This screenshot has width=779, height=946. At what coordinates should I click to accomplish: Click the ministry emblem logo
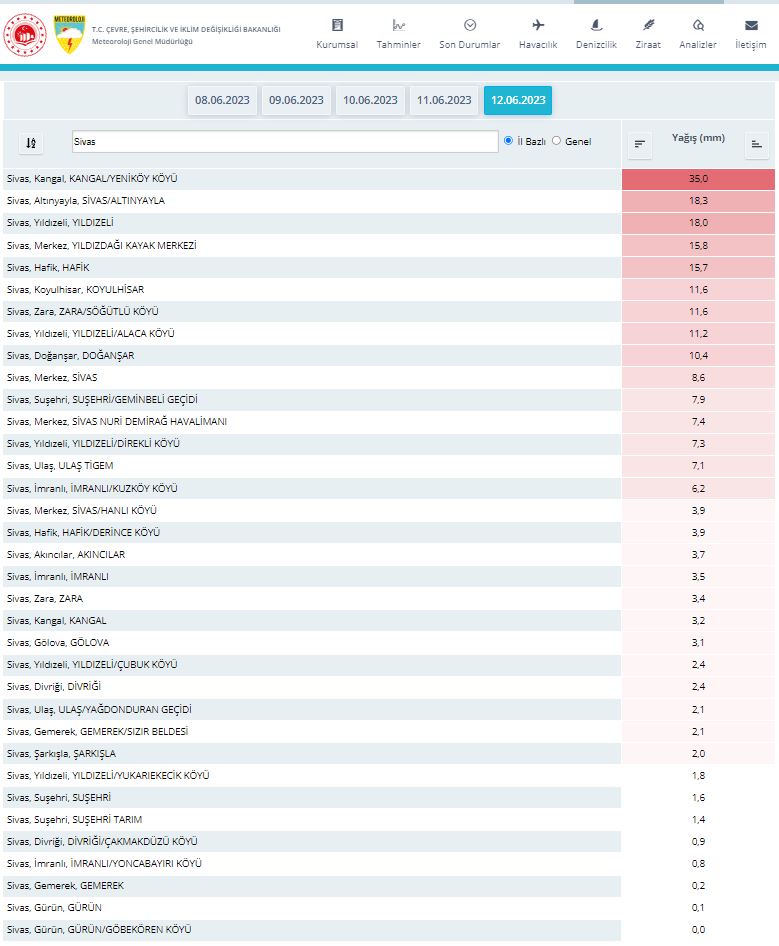pos(24,34)
